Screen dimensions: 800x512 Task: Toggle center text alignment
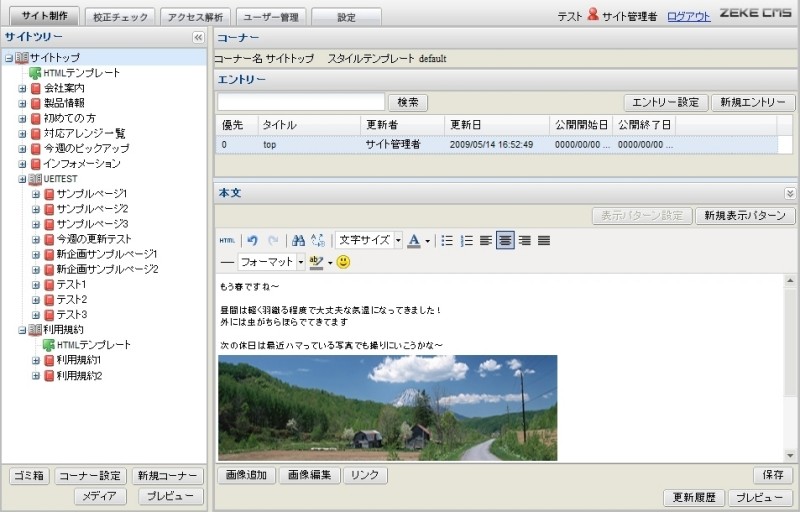pos(505,241)
